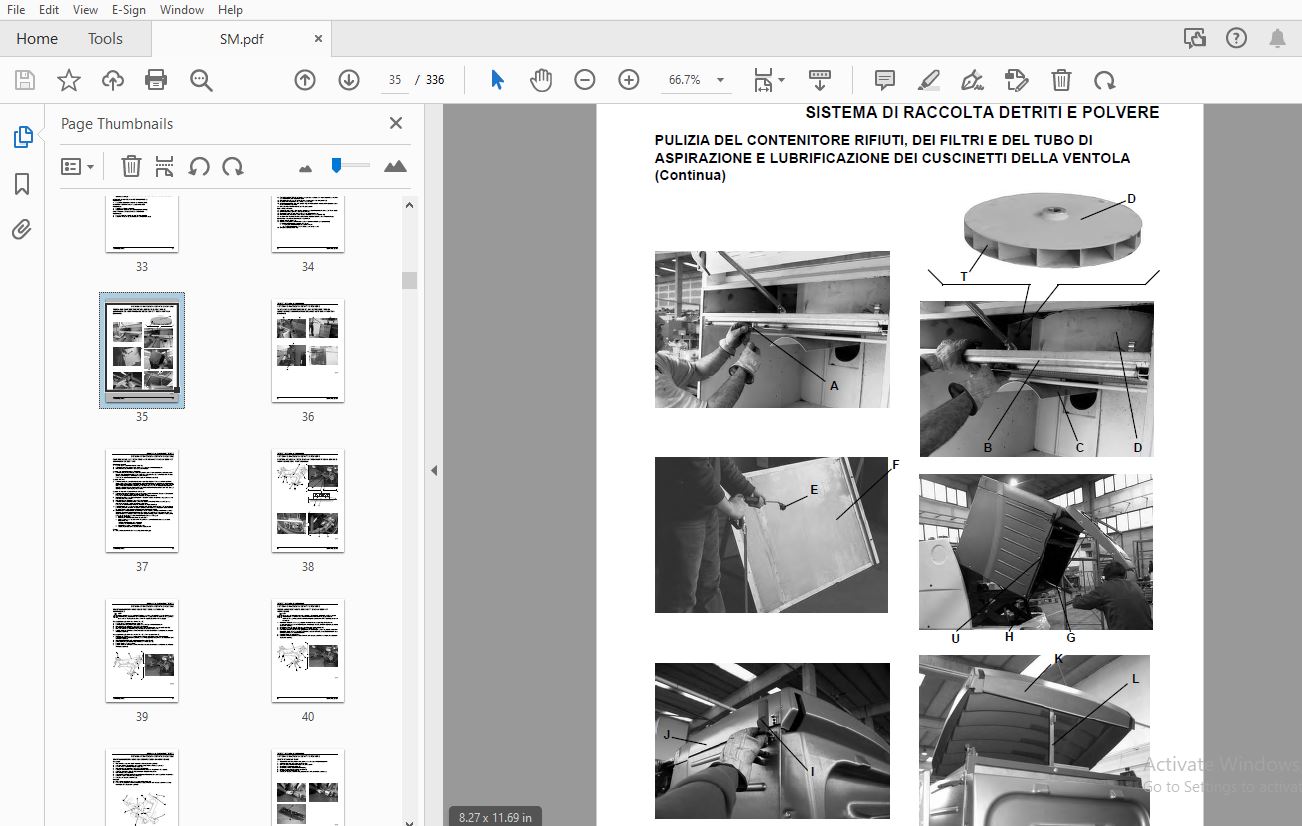The height and width of the screenshot is (826, 1302).
Task: Rotate page using the toolbar rotate icon
Action: click(x=1104, y=80)
